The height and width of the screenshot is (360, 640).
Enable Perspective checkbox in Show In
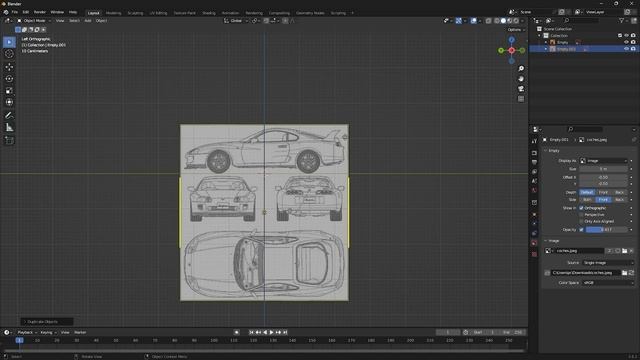[581, 215]
